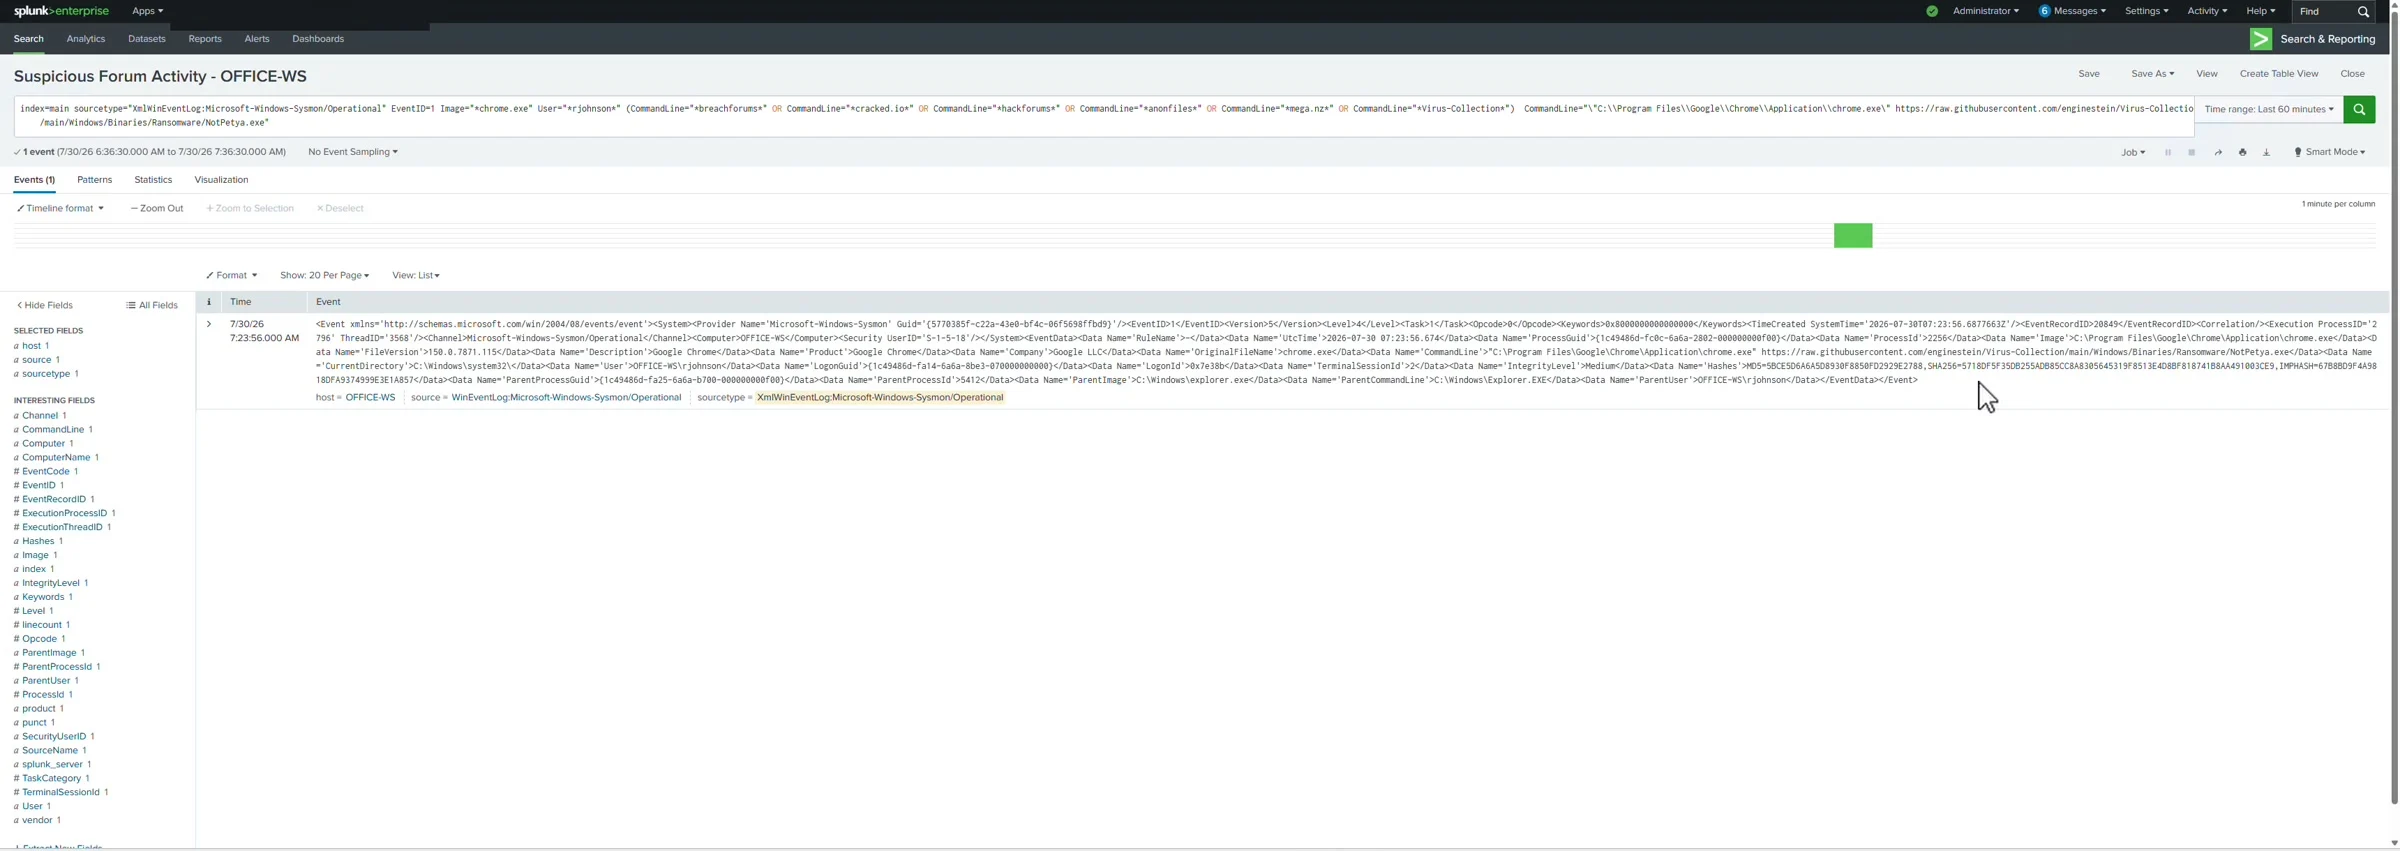Open the IntegrityLevel field
Screen dimensions: 2400x851
pyautogui.click(x=51, y=583)
